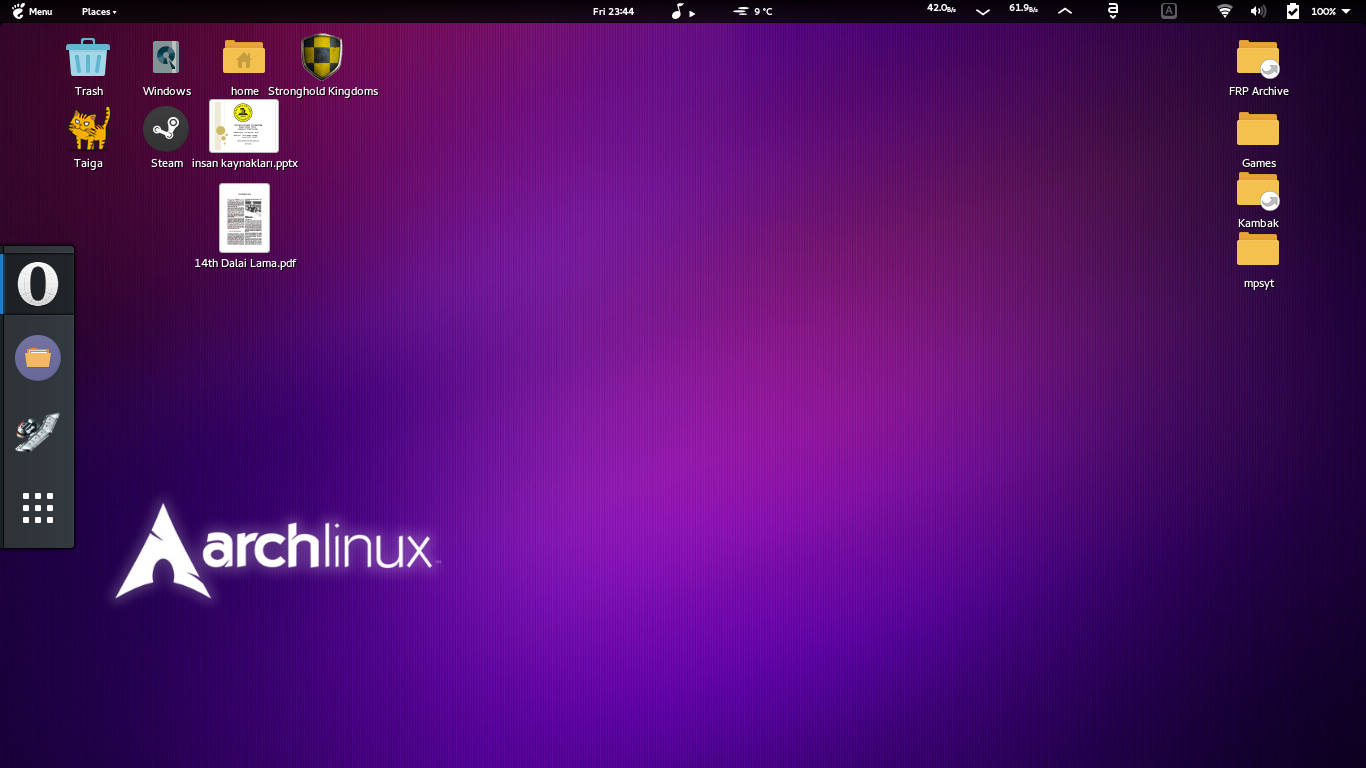Viewport: 1366px width, 768px height.
Task: Open the home folder desktop icon
Action: 244,57
